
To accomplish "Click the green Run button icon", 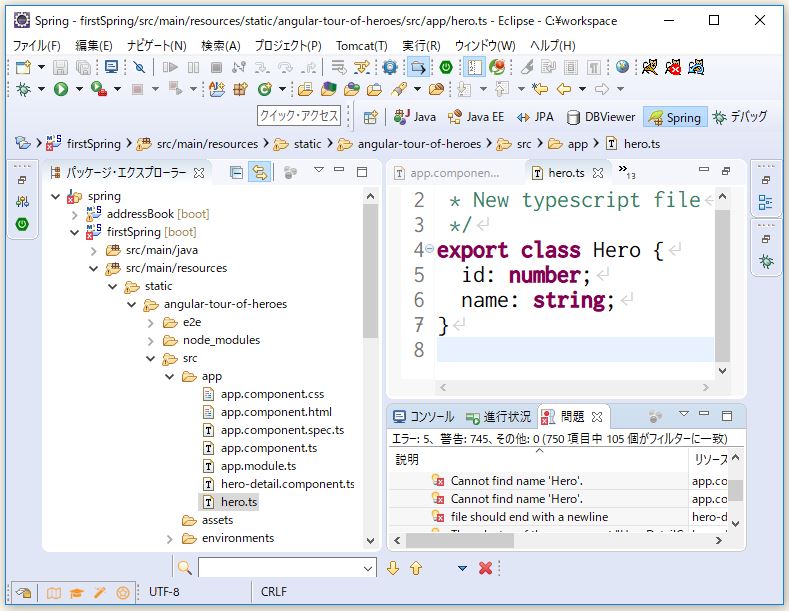I will [61, 89].
